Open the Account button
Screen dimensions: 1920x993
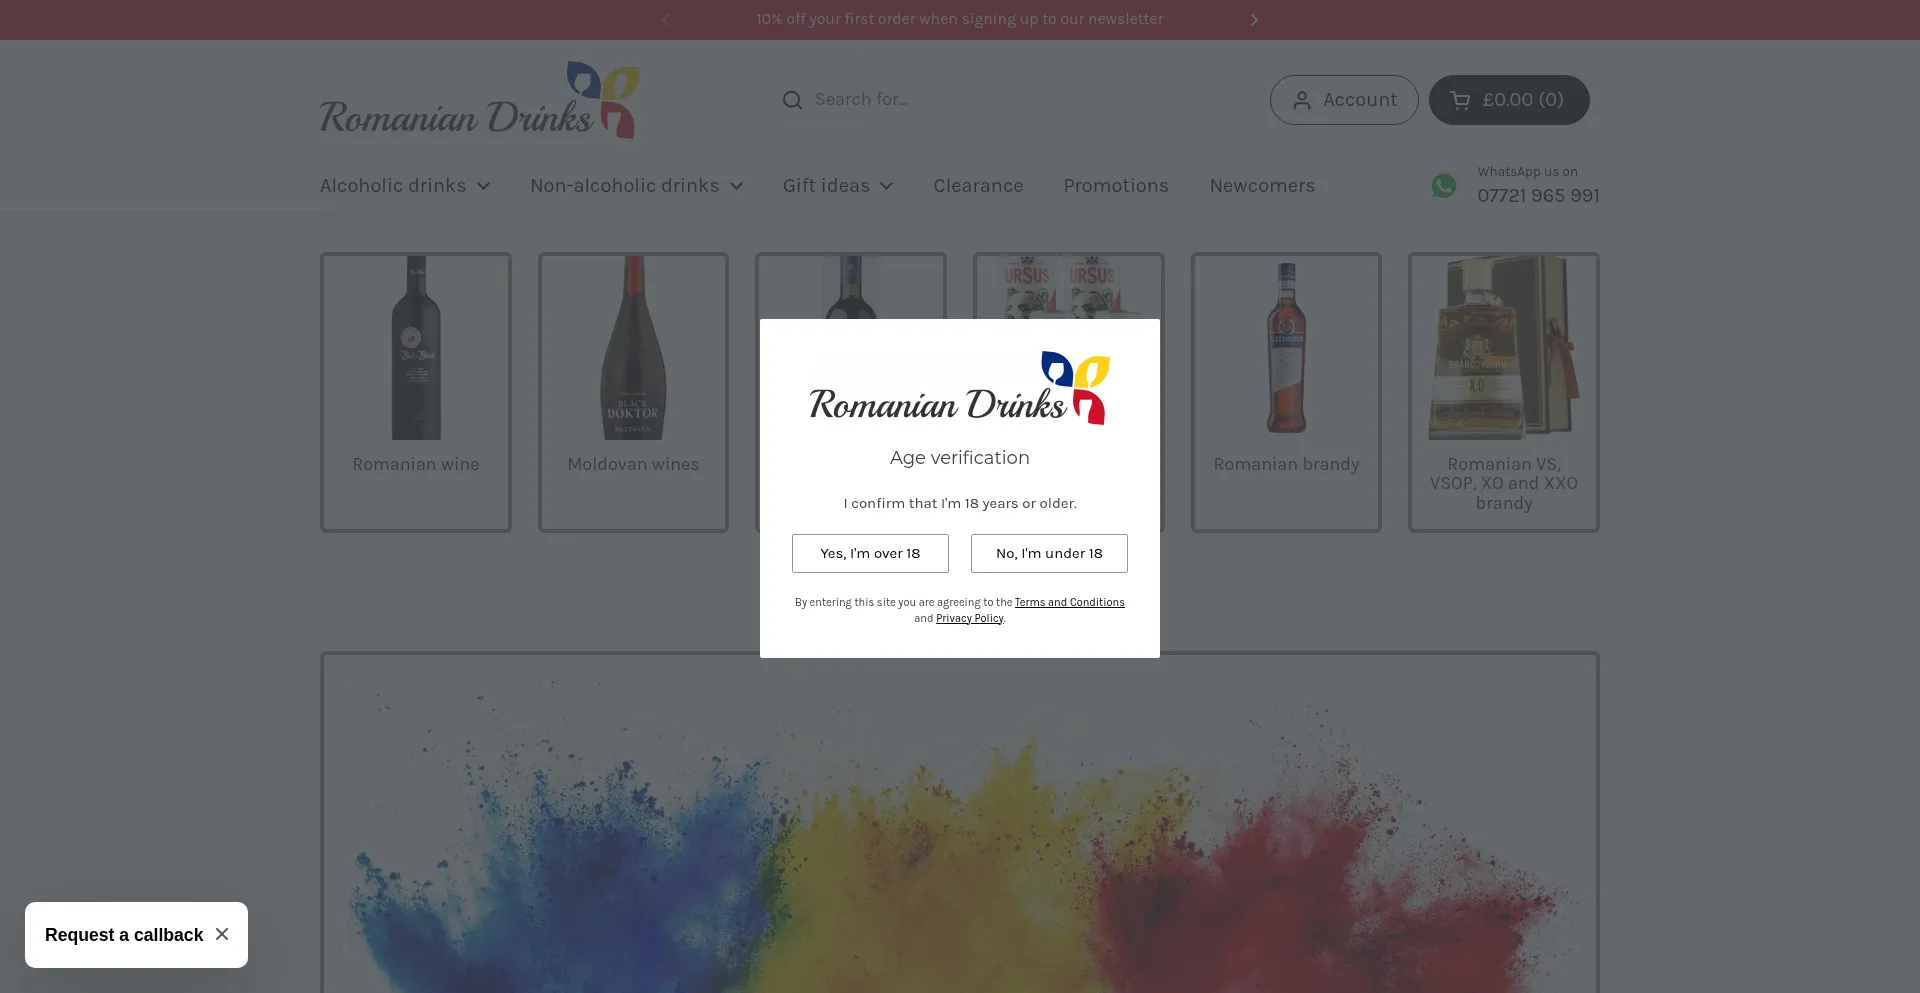[1344, 100]
